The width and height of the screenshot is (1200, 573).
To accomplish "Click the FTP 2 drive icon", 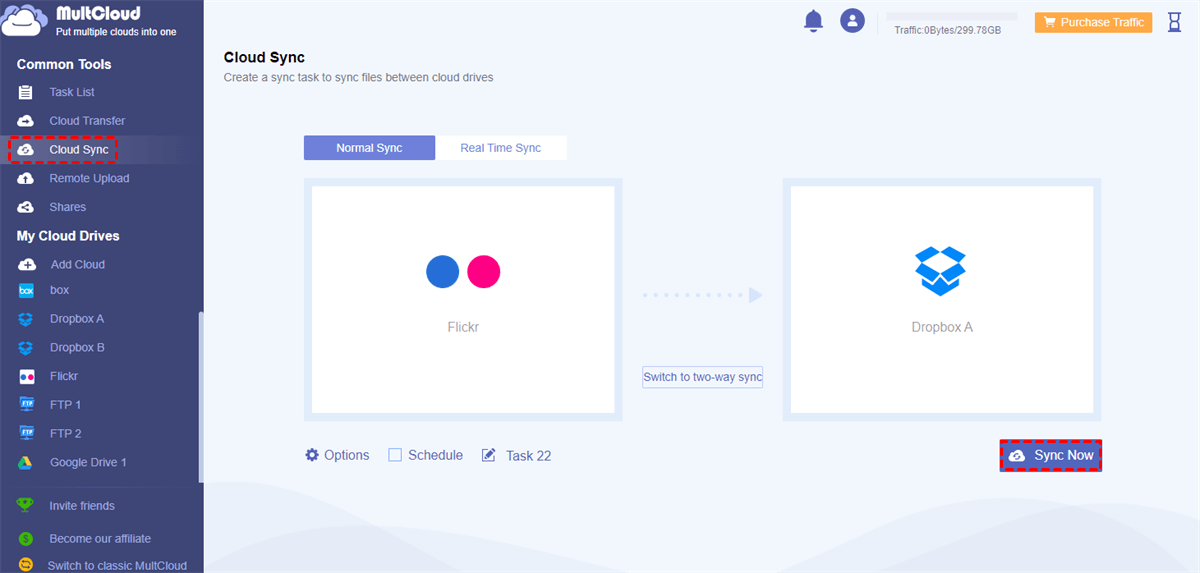I will click(26, 434).
